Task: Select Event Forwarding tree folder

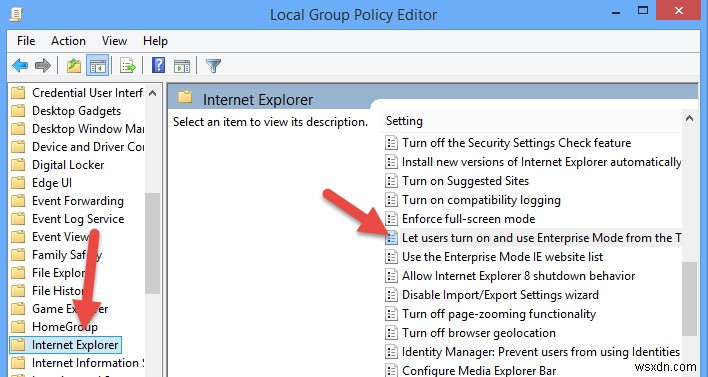Action: click(x=67, y=201)
